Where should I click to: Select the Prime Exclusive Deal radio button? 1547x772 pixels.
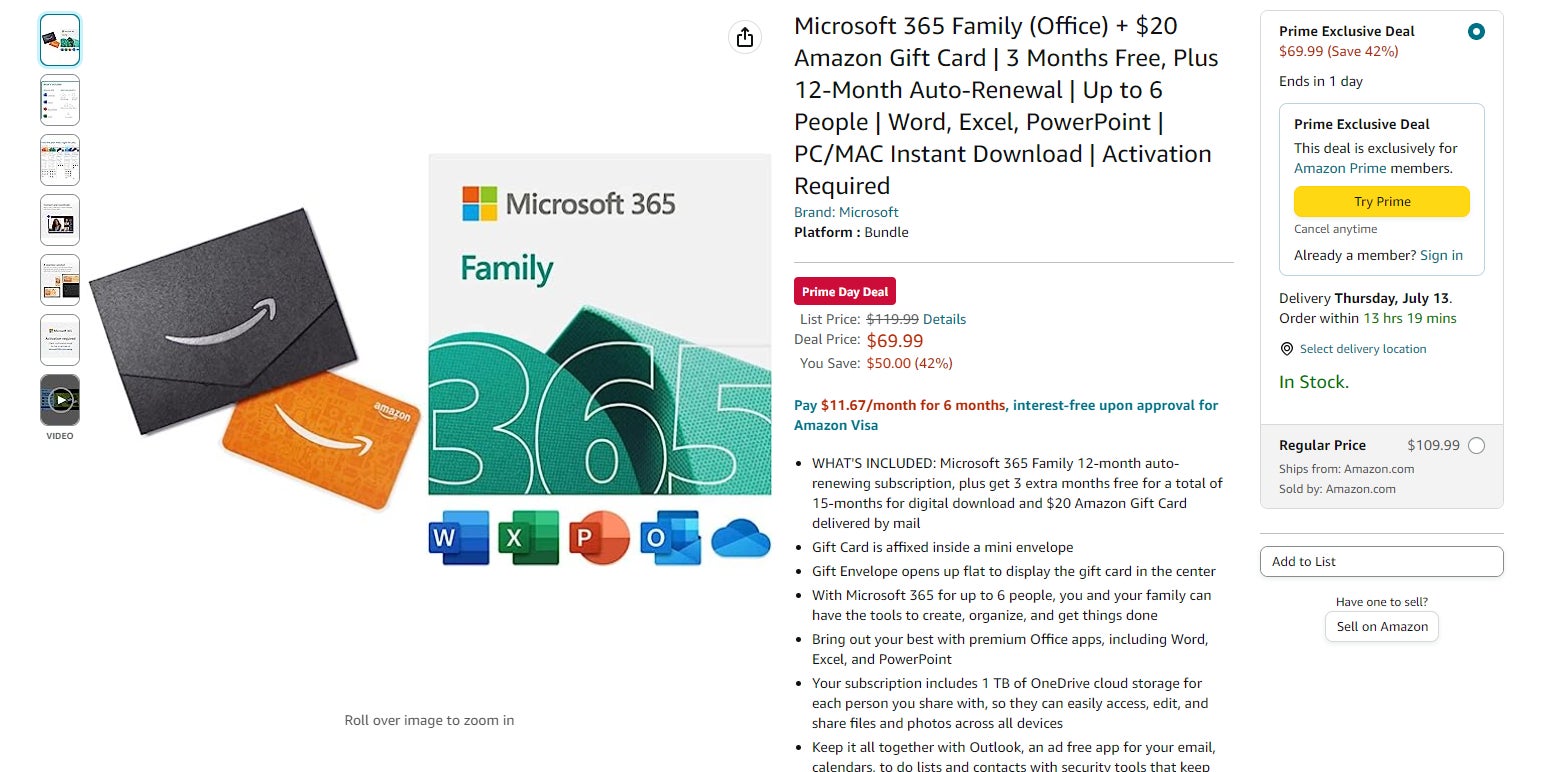1476,31
